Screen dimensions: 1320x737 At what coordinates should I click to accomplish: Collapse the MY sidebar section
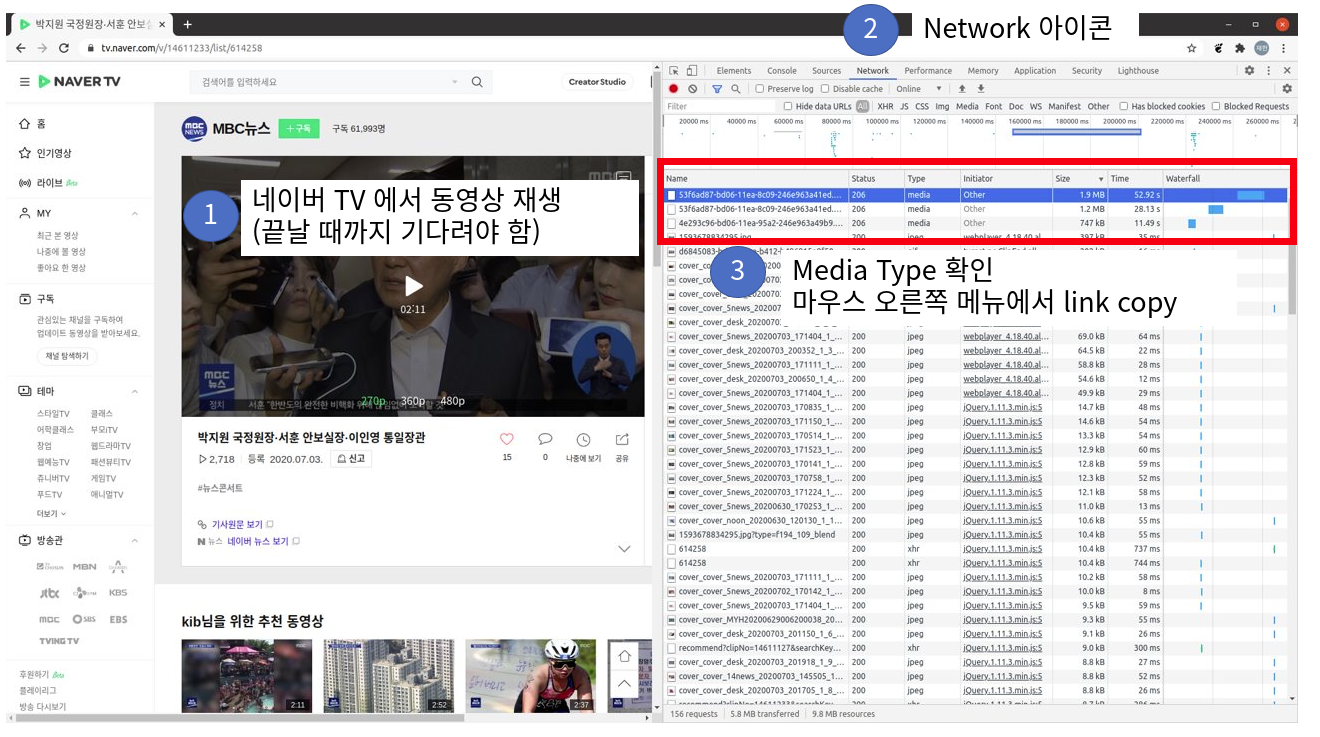(x=135, y=213)
